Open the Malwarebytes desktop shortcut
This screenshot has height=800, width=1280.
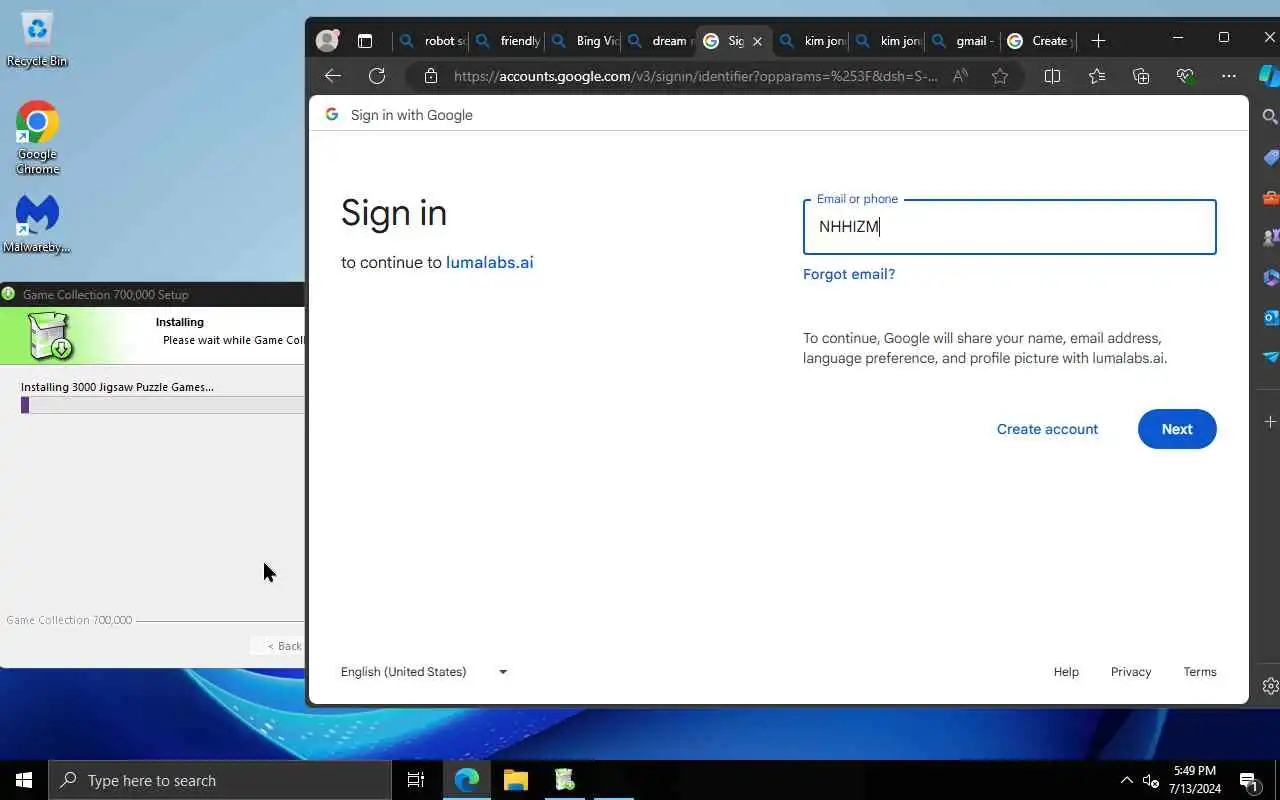pyautogui.click(x=37, y=222)
